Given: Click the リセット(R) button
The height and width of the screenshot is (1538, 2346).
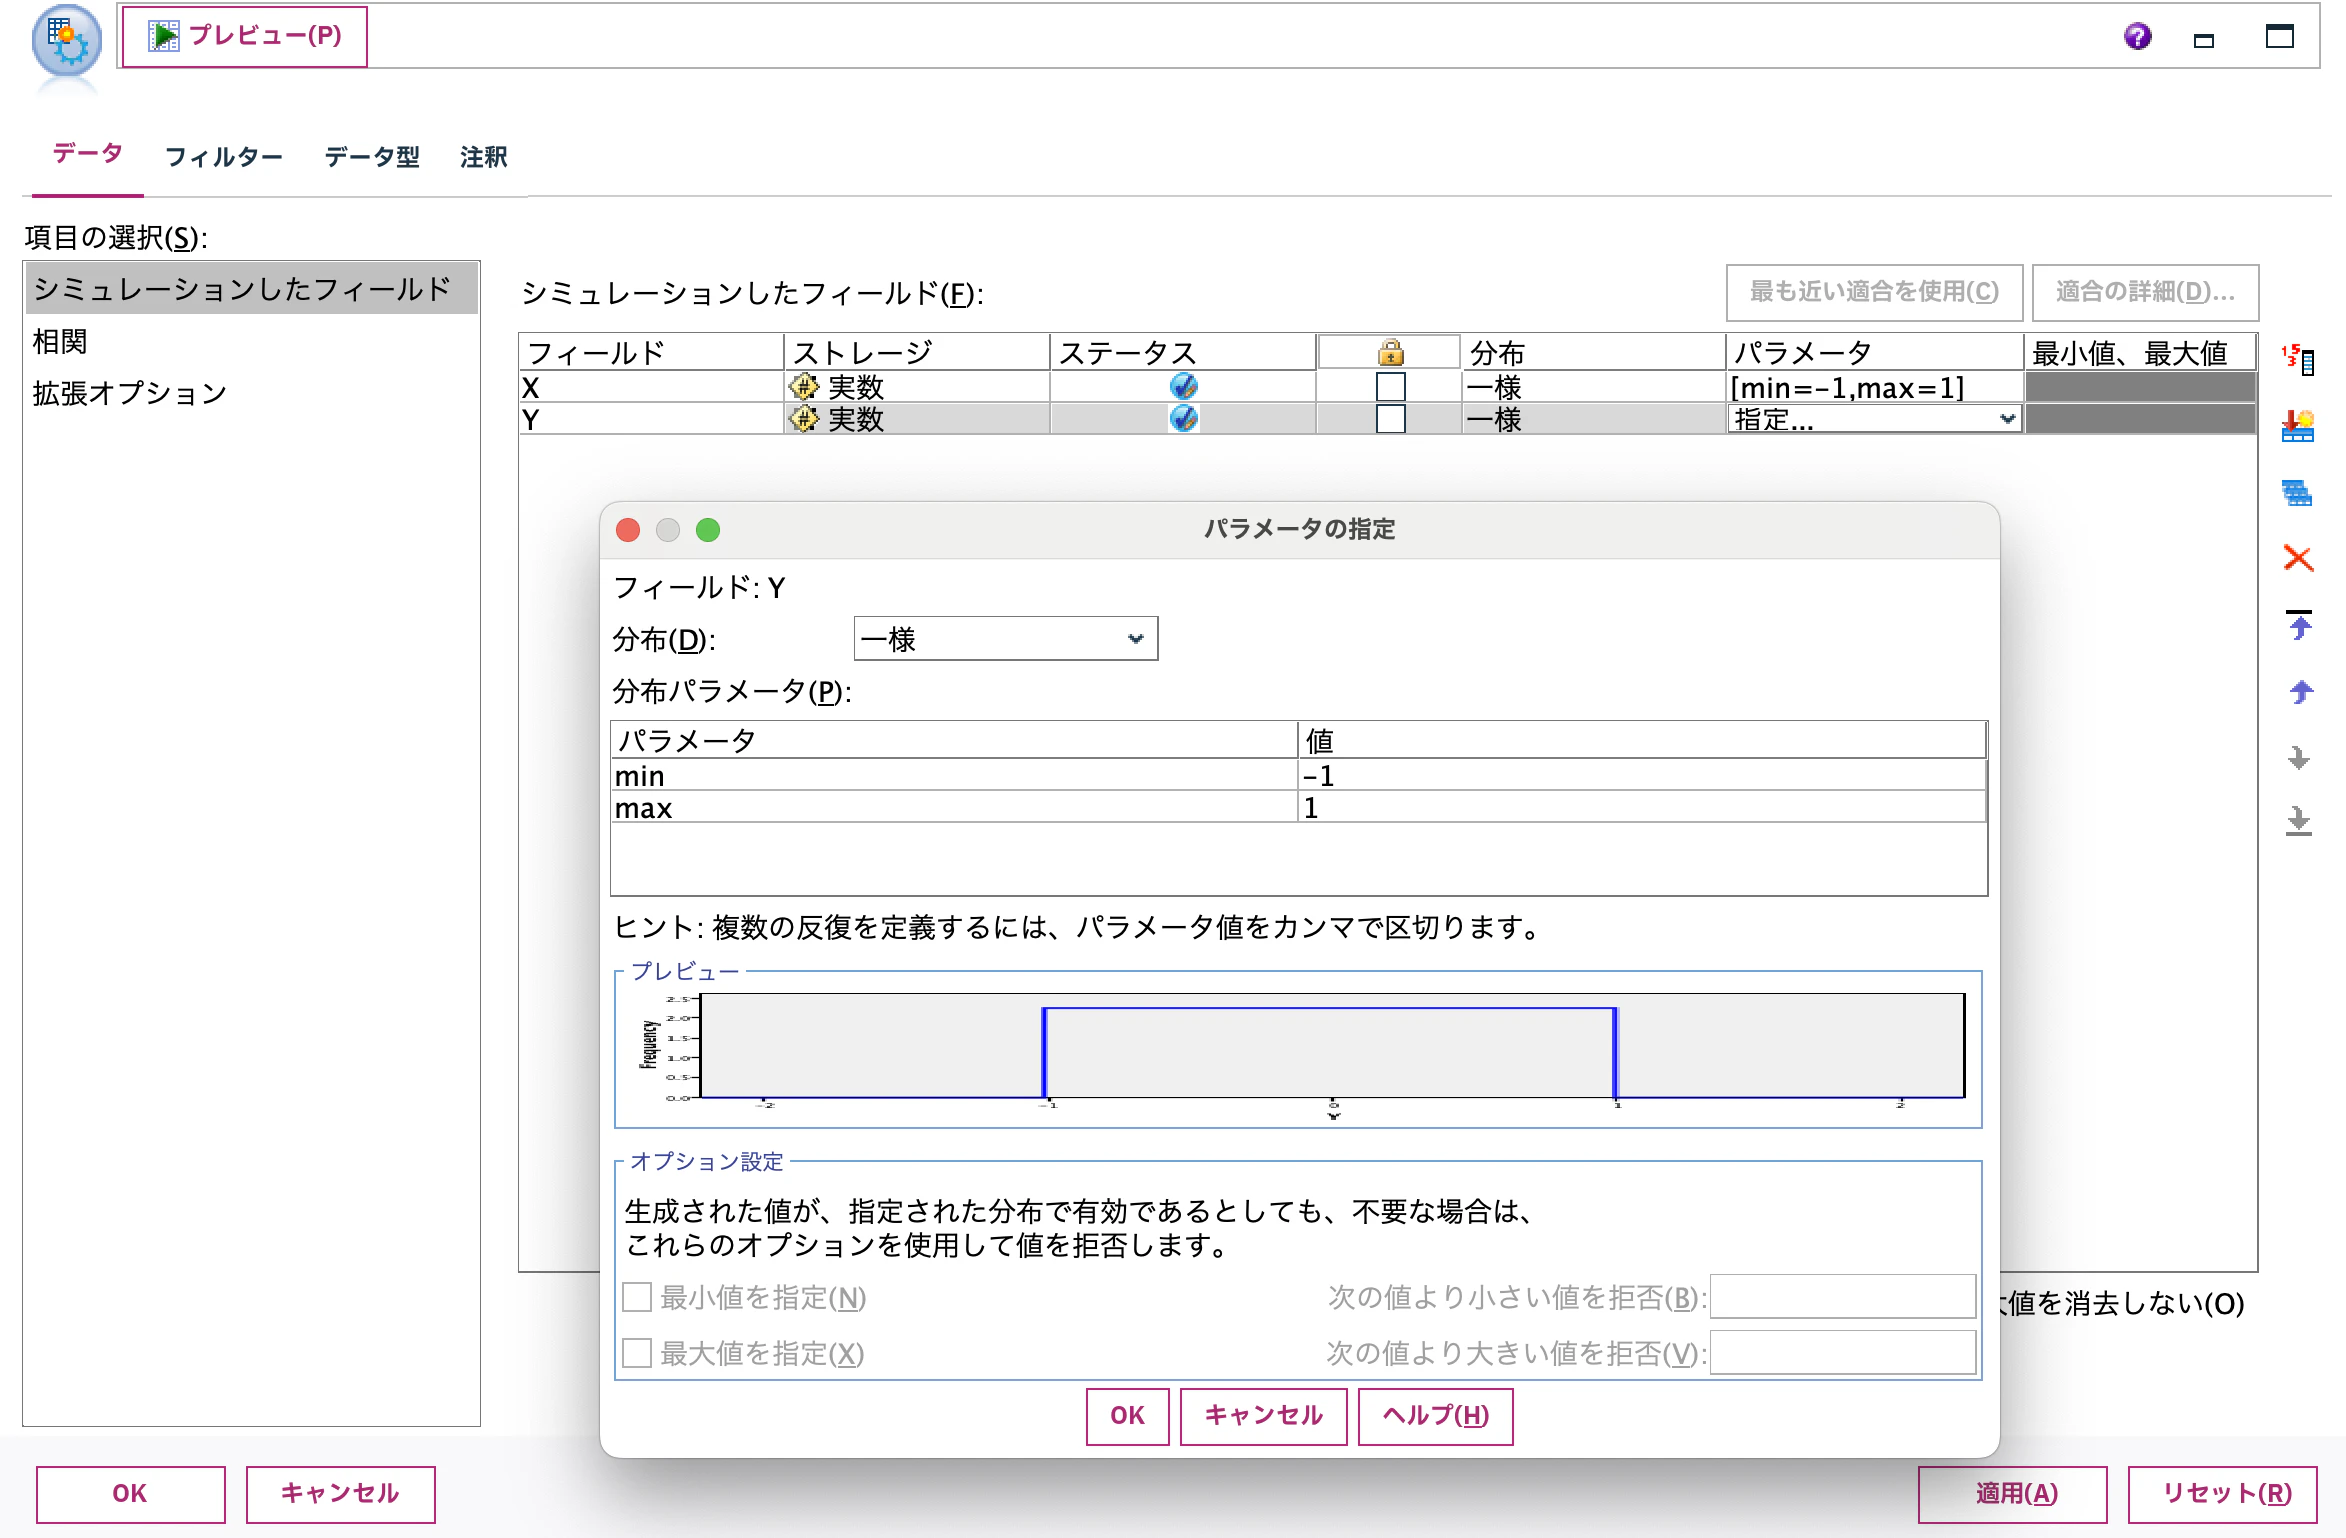Looking at the screenshot, I should point(2222,1493).
